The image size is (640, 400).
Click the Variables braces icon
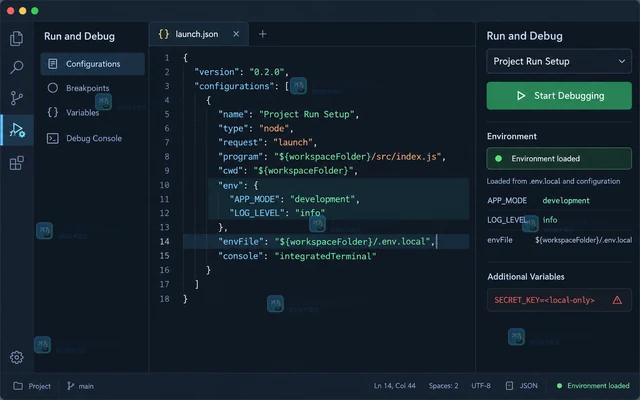(x=53, y=112)
